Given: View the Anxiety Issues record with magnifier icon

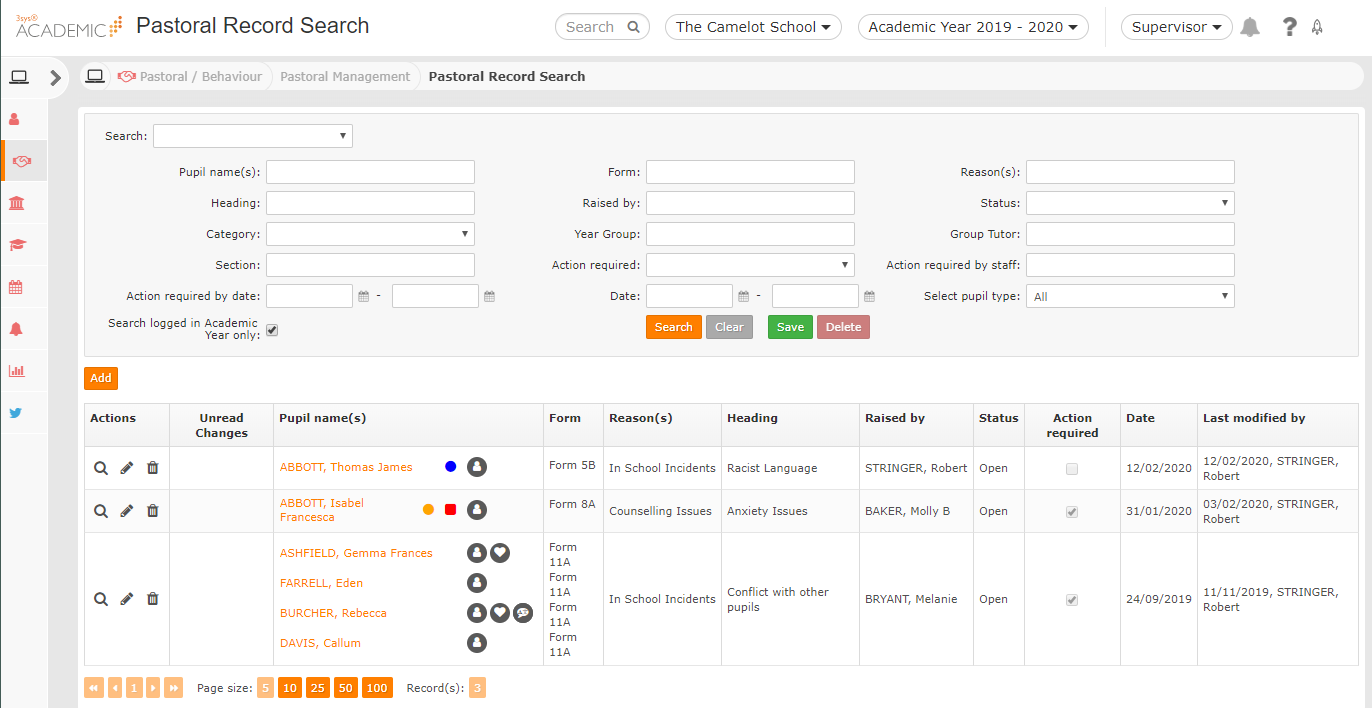Looking at the screenshot, I should (101, 511).
